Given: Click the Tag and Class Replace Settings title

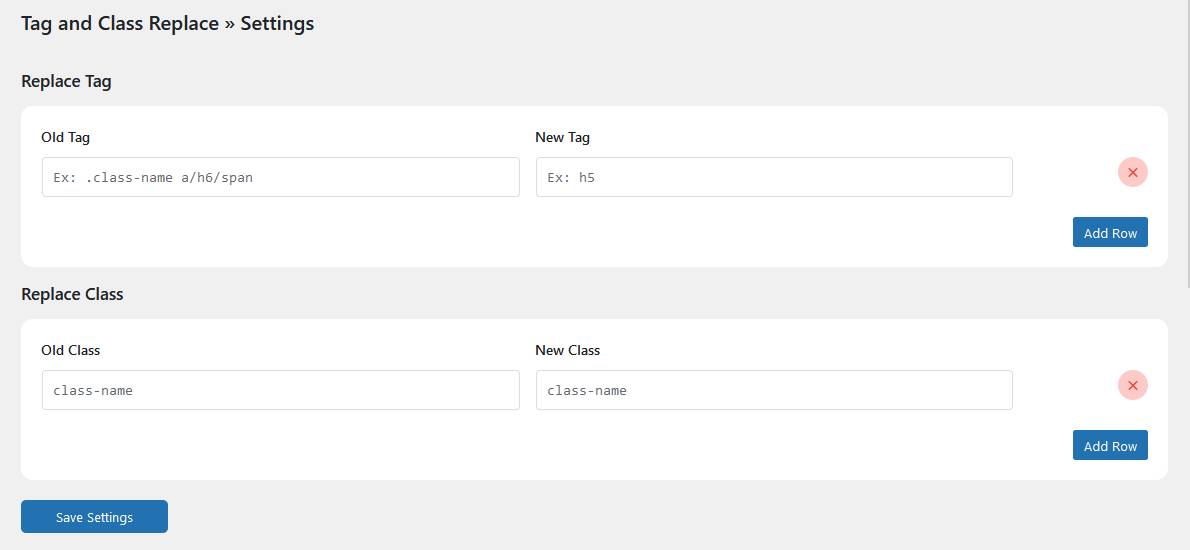Looking at the screenshot, I should point(167,23).
